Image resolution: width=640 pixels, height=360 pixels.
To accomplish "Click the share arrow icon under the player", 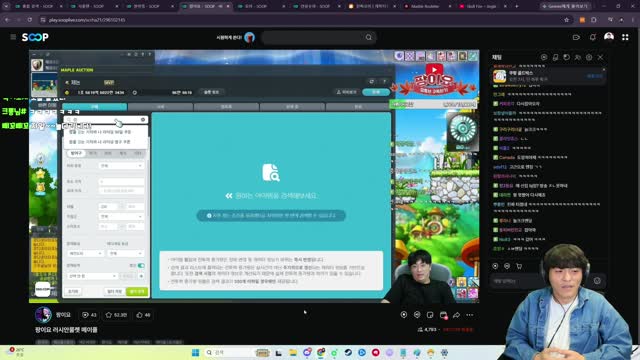I will click(x=456, y=315).
